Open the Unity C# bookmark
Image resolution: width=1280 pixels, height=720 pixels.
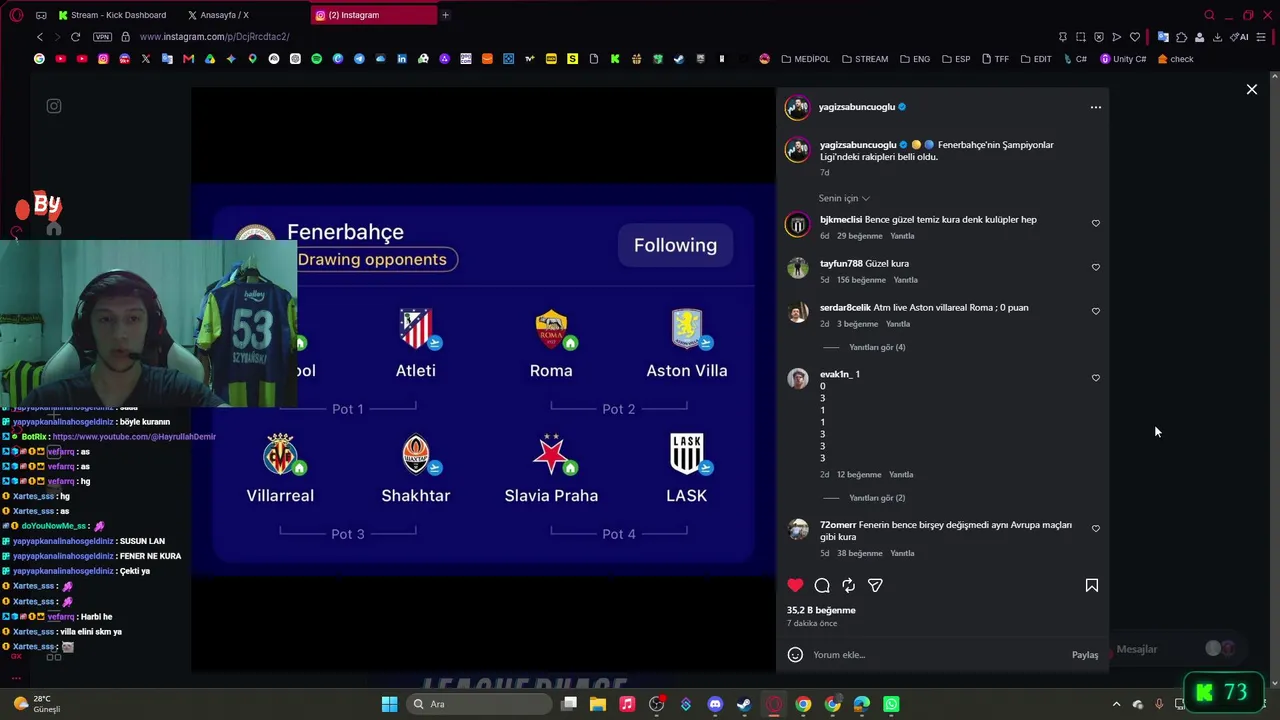[1123, 59]
